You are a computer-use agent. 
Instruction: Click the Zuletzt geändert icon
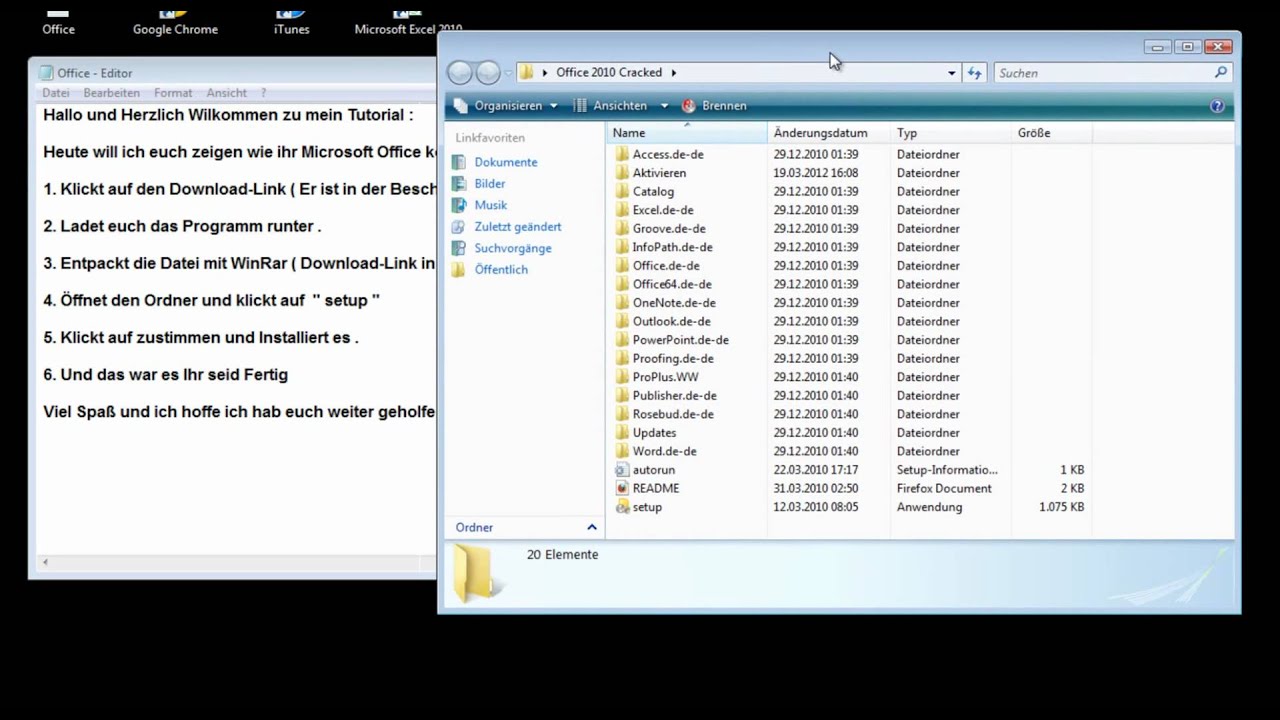pyautogui.click(x=459, y=227)
